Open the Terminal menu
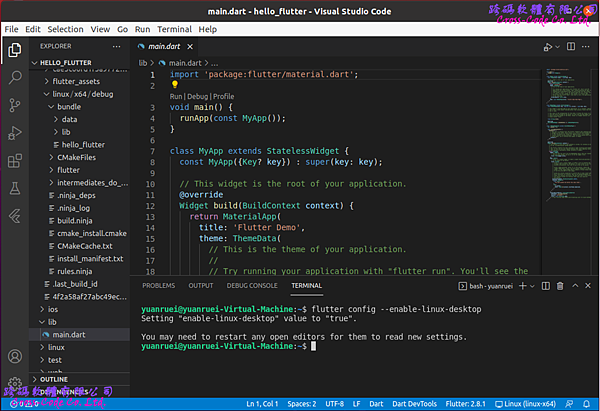Screen dimensions: 600x411 point(172,30)
